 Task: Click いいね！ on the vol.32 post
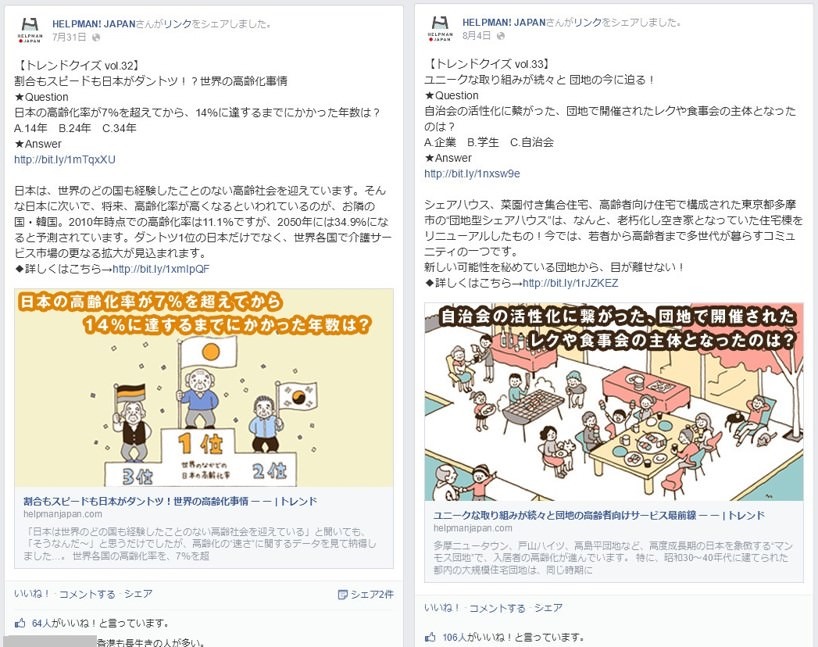tap(32, 594)
